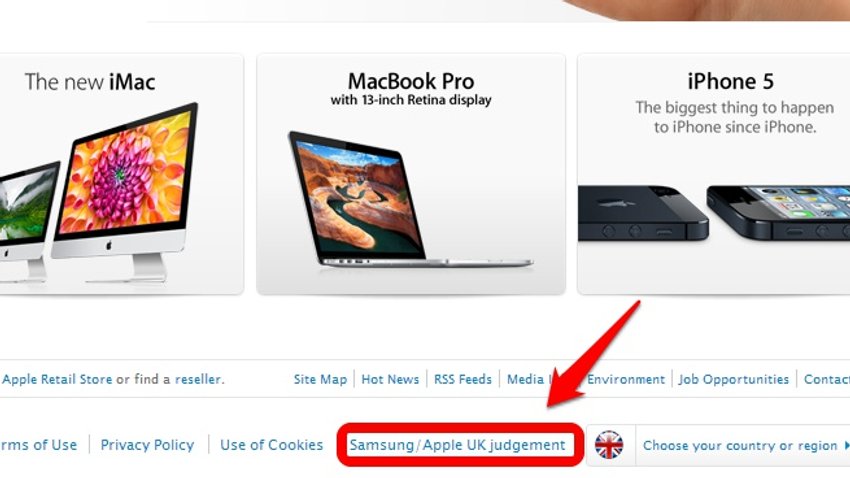The height and width of the screenshot is (478, 850).
Task: Click the MacBook Pro laptop image
Action: coord(410,199)
